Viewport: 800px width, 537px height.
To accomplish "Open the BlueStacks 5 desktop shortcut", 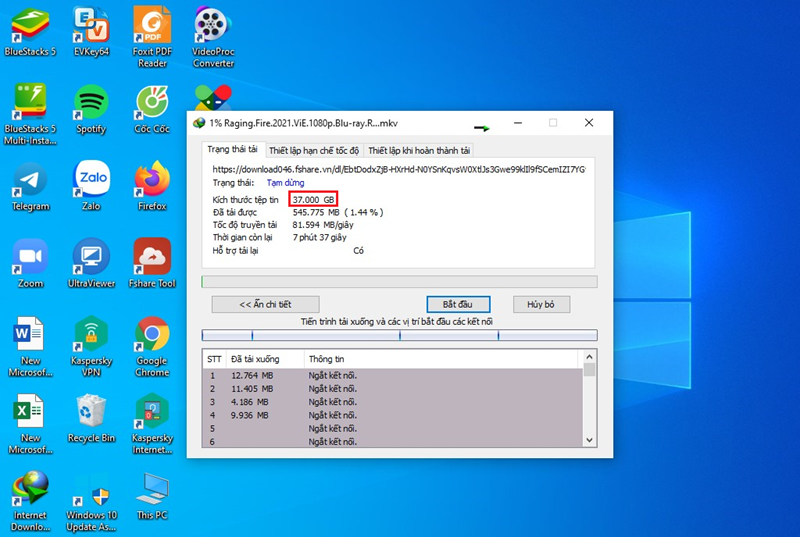I will [30, 32].
